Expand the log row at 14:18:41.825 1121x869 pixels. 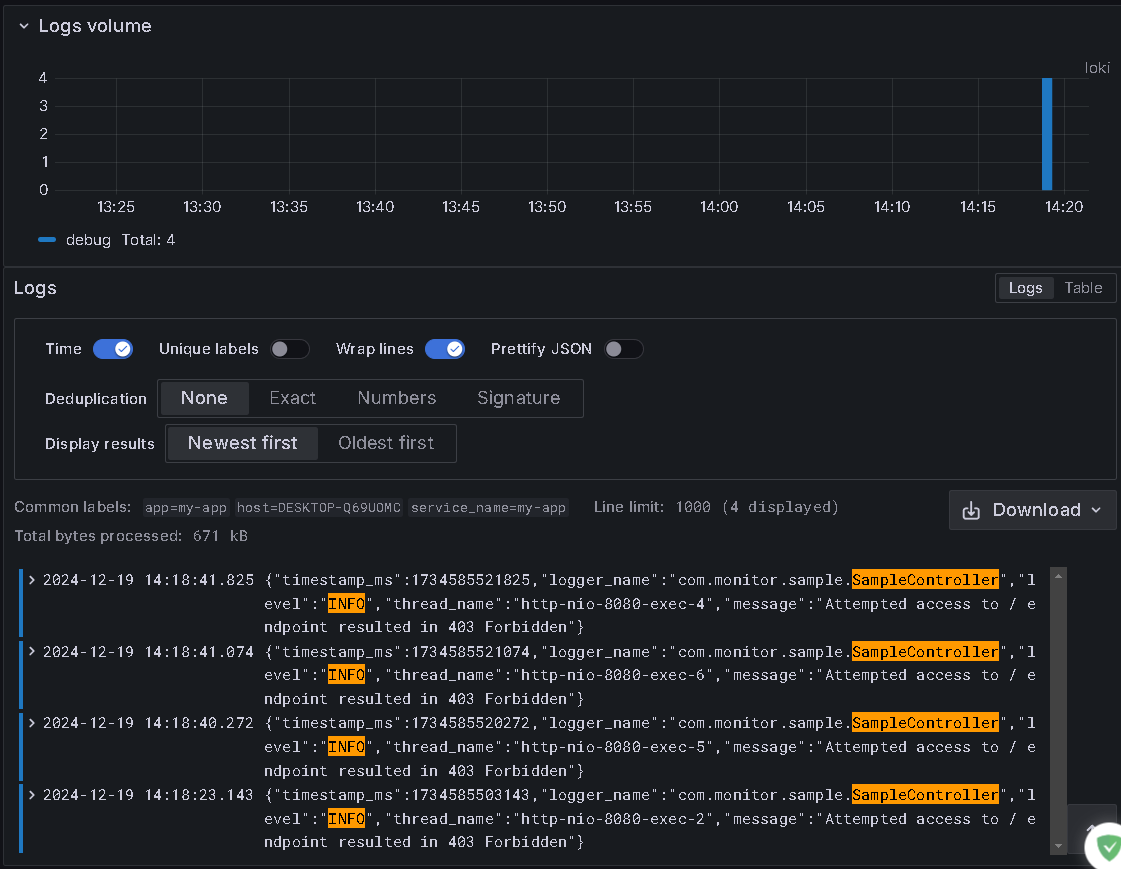[31, 580]
